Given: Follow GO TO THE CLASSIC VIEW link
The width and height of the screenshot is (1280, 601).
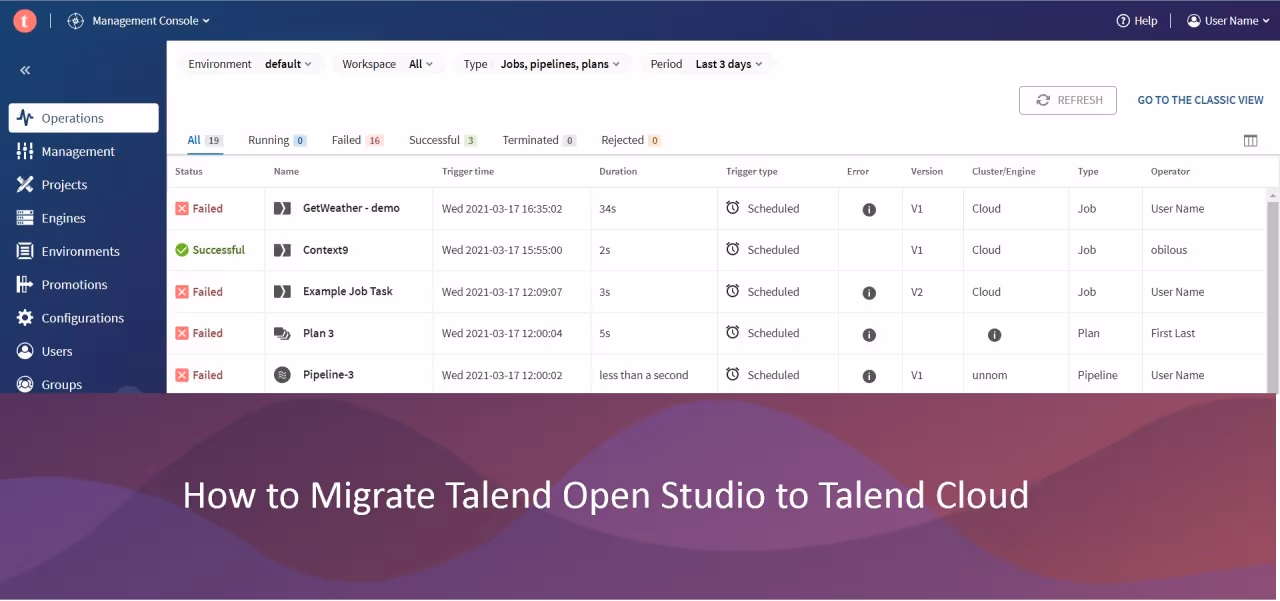Looking at the screenshot, I should tap(1200, 100).
